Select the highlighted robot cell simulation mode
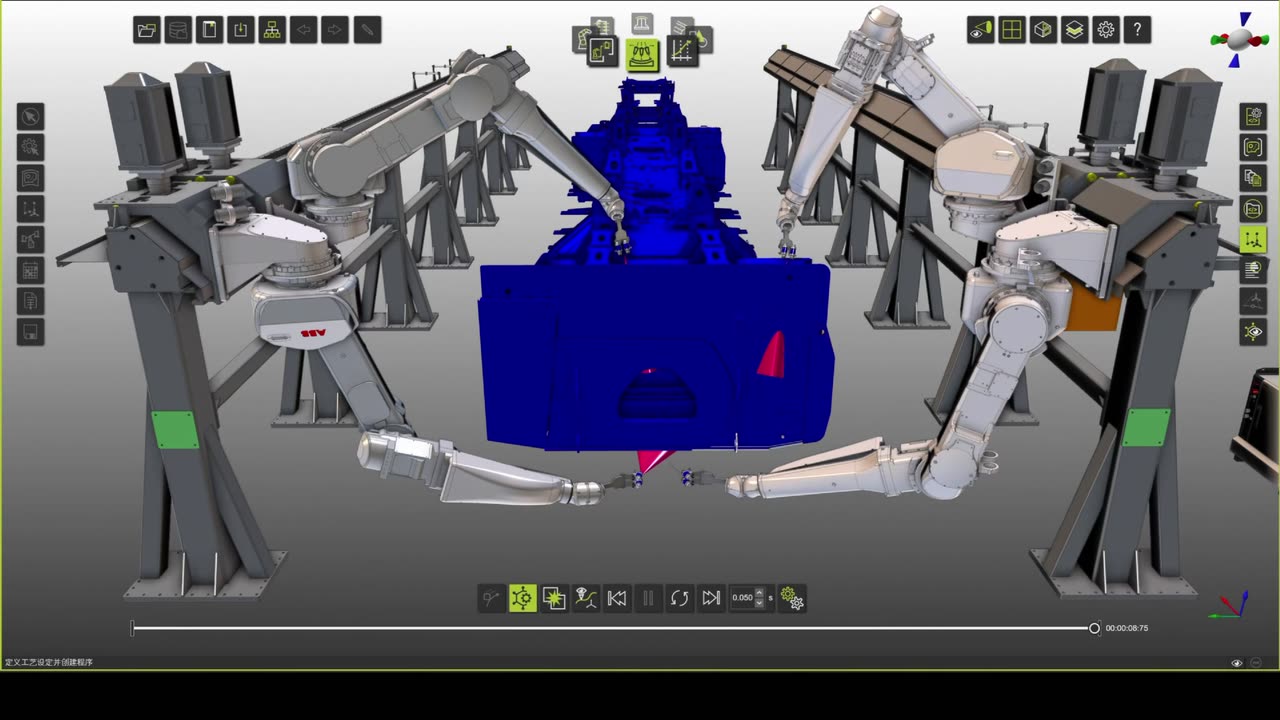This screenshot has width=1280, height=720. coord(642,53)
